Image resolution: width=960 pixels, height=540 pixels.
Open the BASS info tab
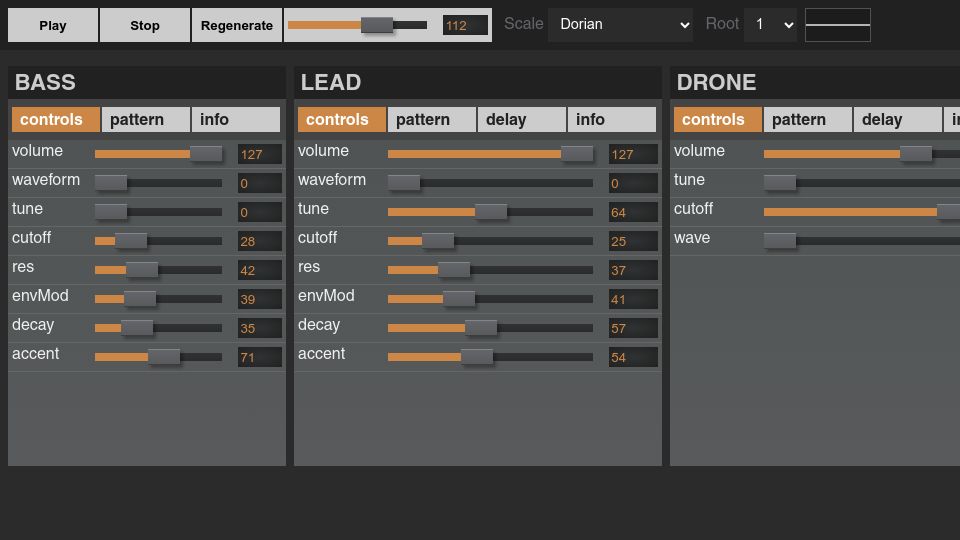click(x=236, y=119)
